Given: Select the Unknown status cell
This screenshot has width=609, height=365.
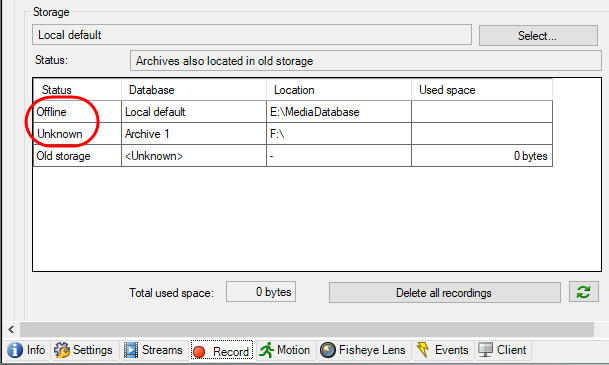Looking at the screenshot, I should pyautogui.click(x=77, y=134).
